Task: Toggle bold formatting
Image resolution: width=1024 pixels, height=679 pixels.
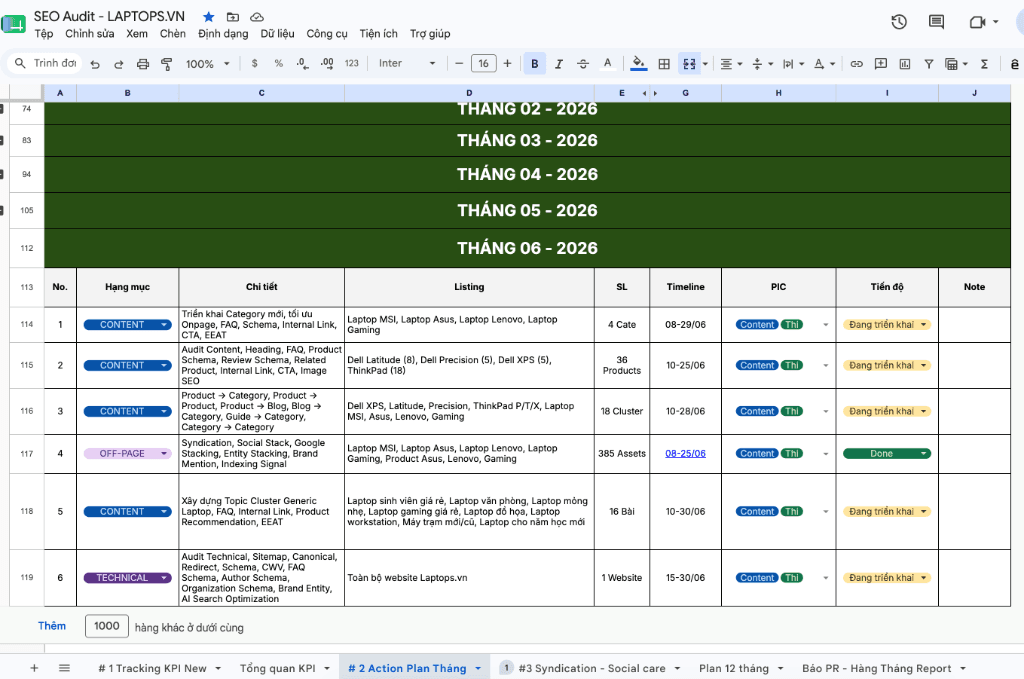Action: pyautogui.click(x=534, y=63)
